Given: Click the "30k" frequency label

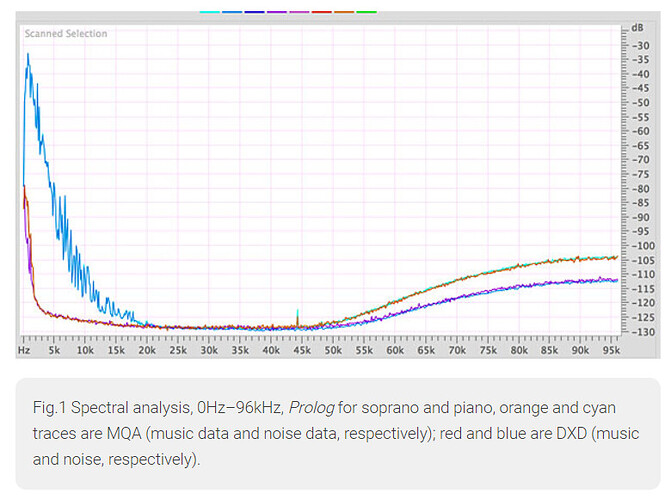Looking at the screenshot, I should (x=209, y=351).
